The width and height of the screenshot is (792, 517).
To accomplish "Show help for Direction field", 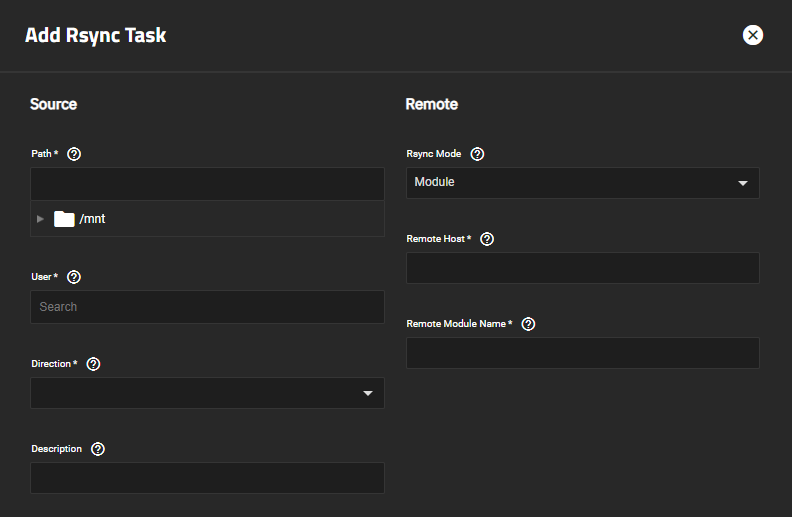I will 93,364.
